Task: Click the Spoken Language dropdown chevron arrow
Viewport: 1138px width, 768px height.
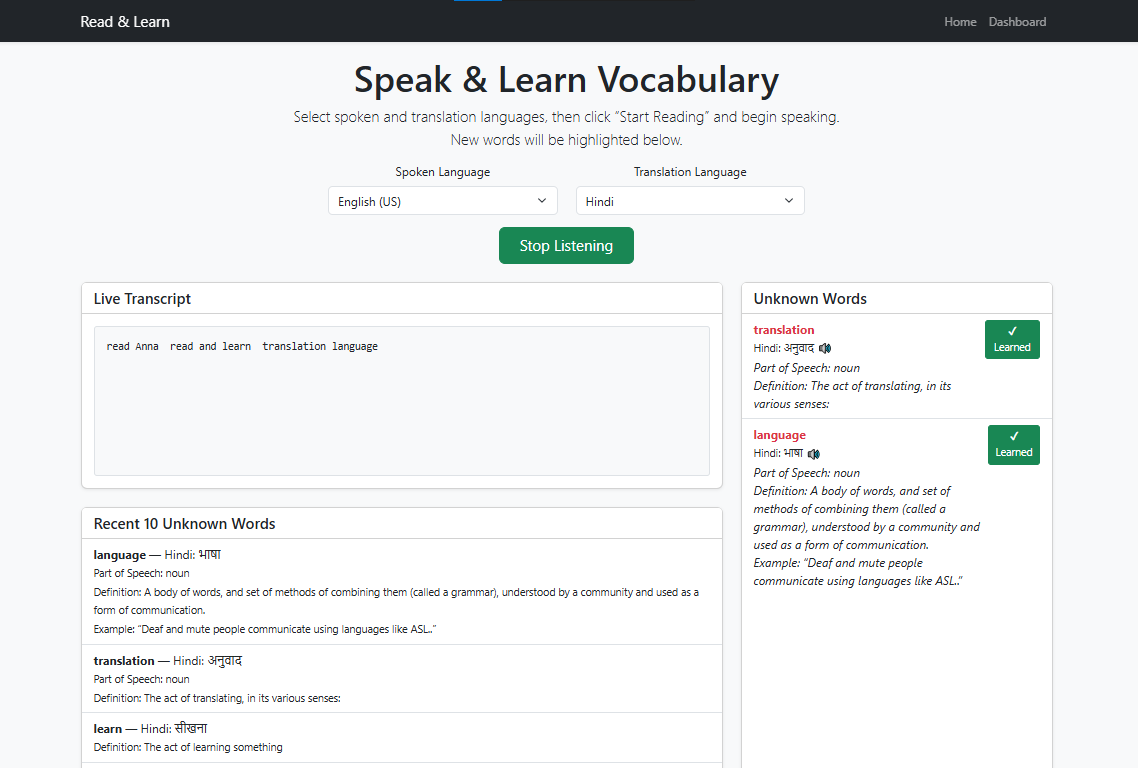Action: tap(542, 201)
